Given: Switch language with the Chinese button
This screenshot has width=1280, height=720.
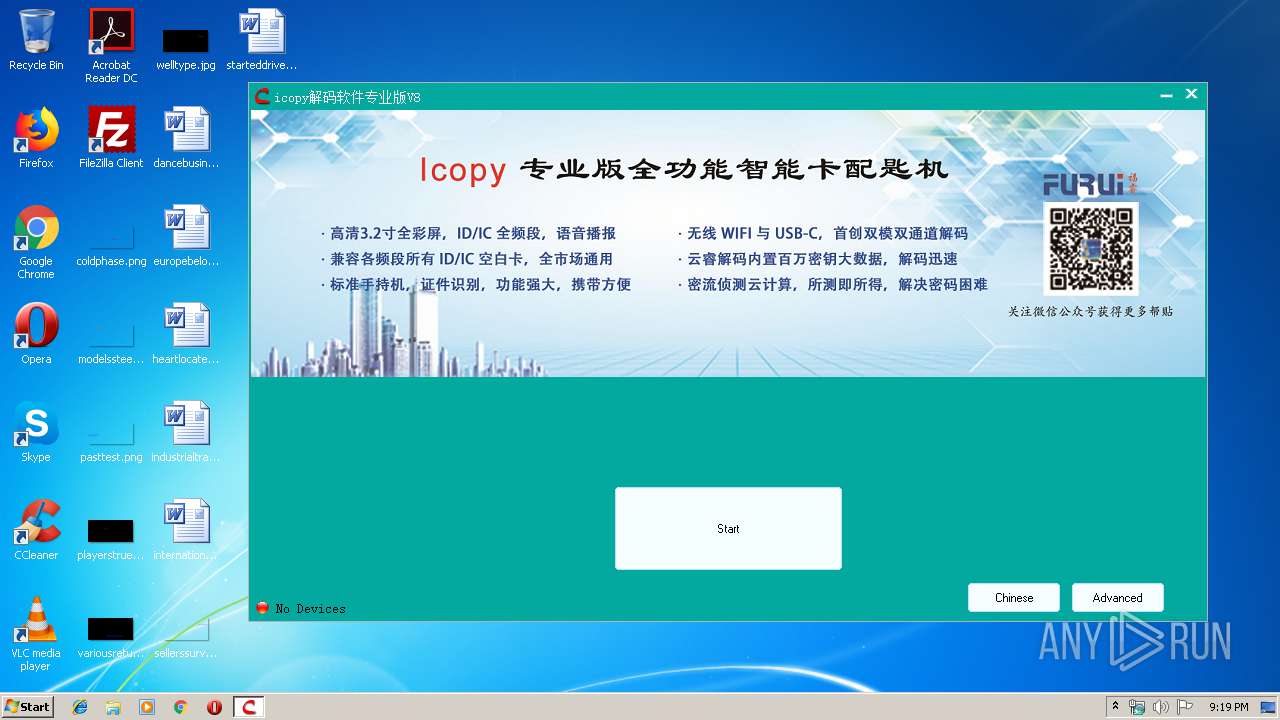Looking at the screenshot, I should coord(1014,597).
